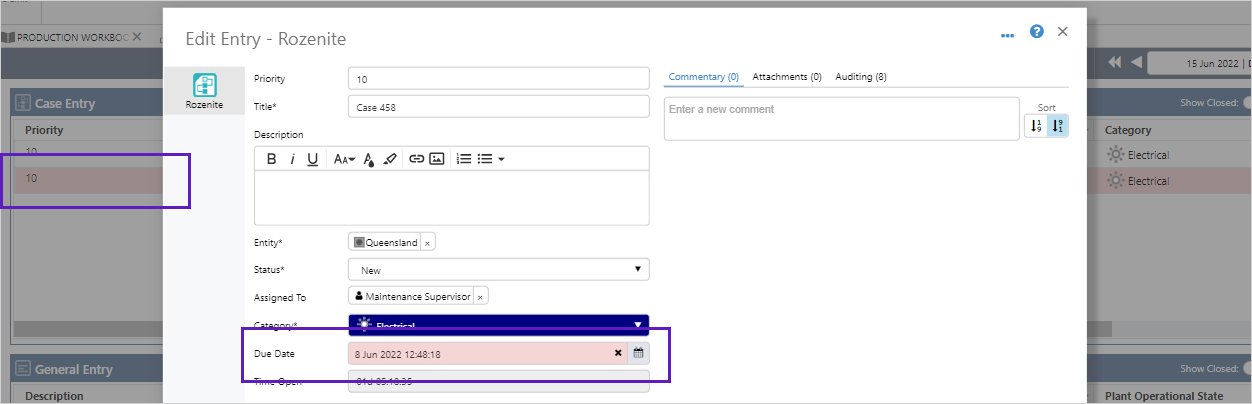The image size is (1252, 404).
Task: Switch to the Attachments (0) tab
Action: coord(787,77)
